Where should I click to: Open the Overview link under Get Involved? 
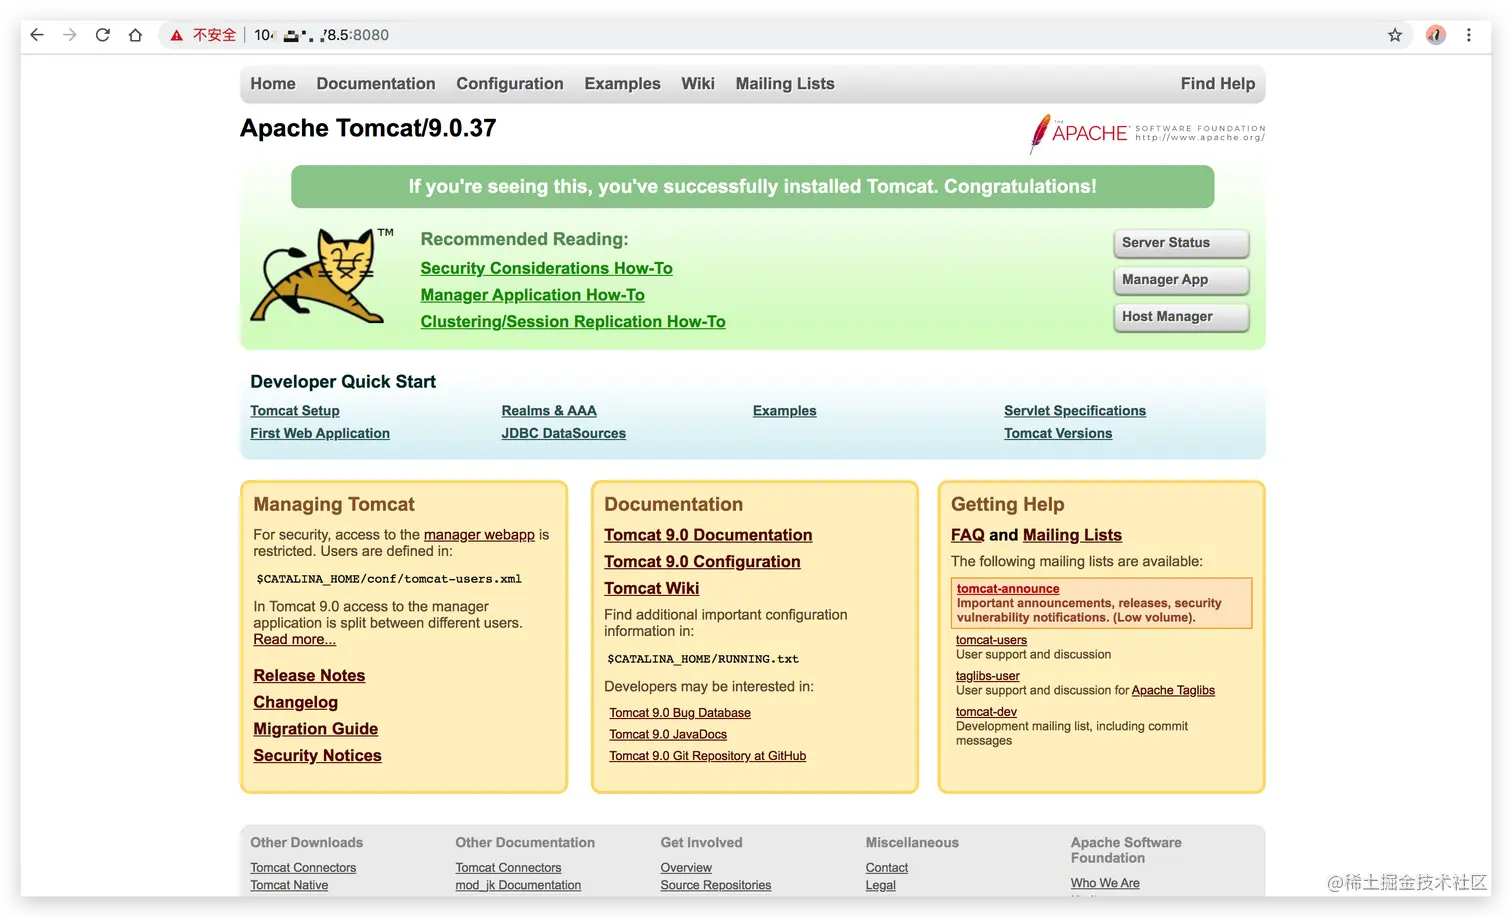pos(686,868)
